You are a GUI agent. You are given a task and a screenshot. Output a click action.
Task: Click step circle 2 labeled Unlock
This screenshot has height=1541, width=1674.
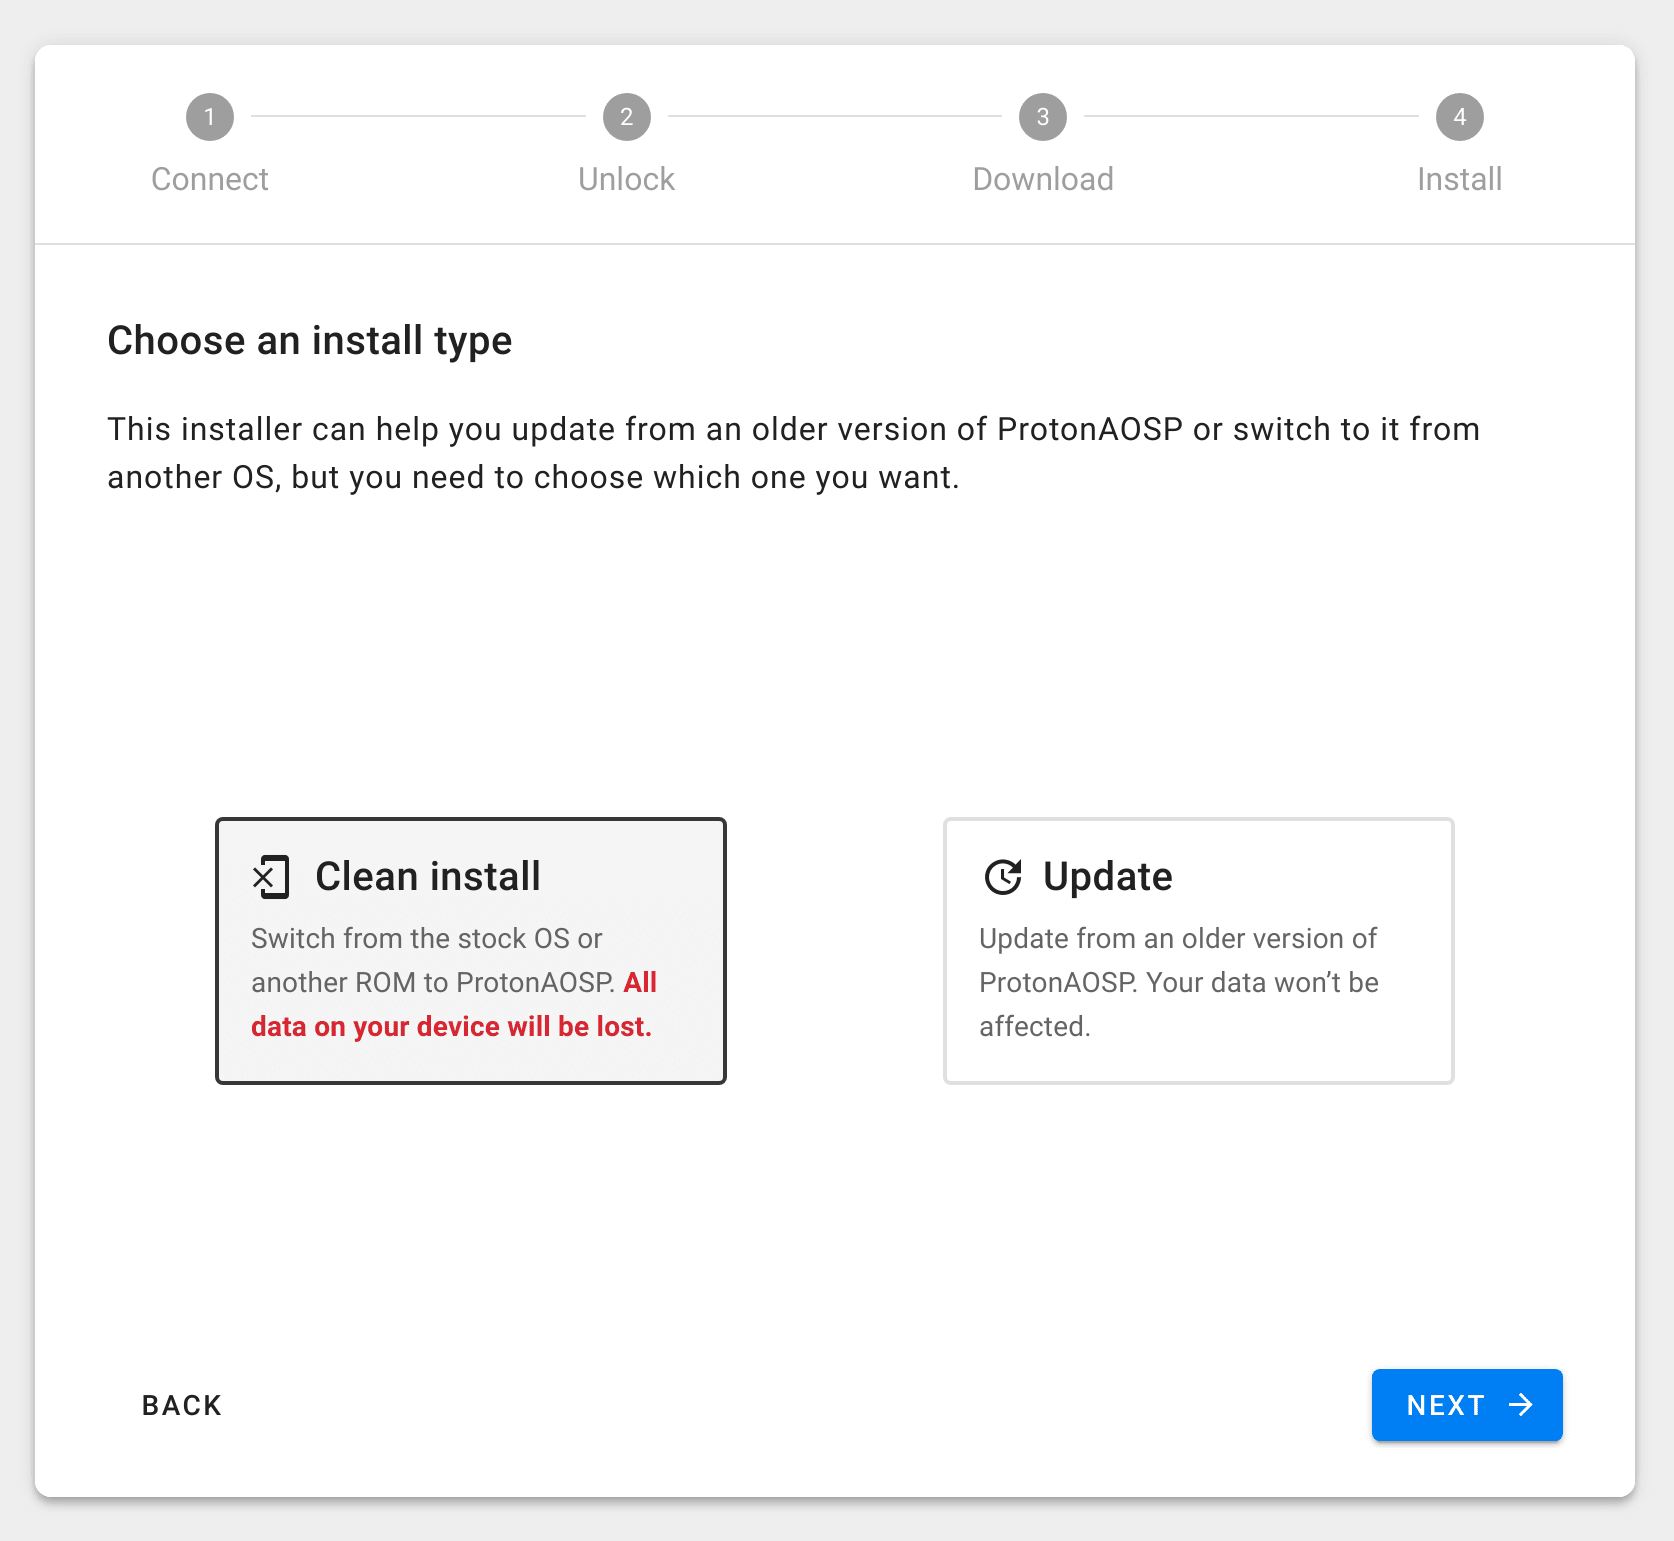pyautogui.click(x=626, y=116)
